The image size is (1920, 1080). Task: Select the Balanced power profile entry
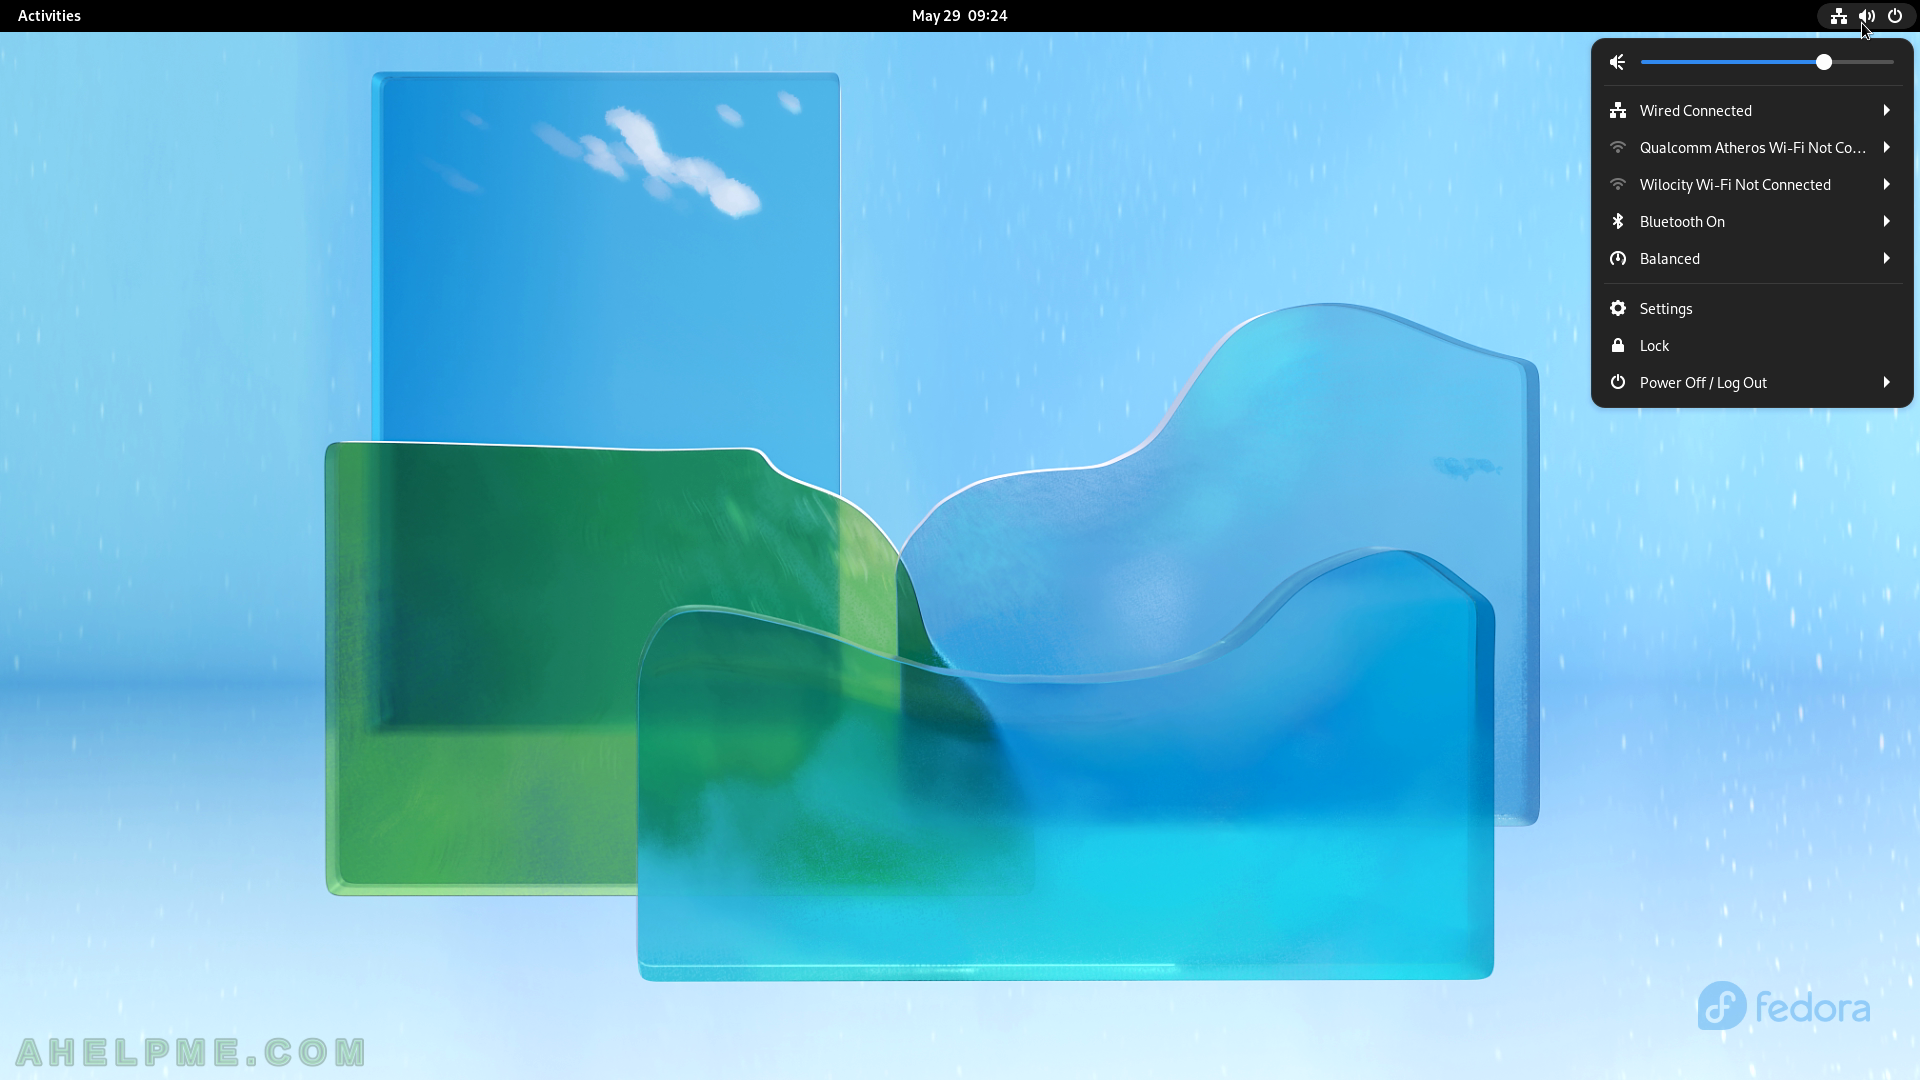click(x=1752, y=258)
